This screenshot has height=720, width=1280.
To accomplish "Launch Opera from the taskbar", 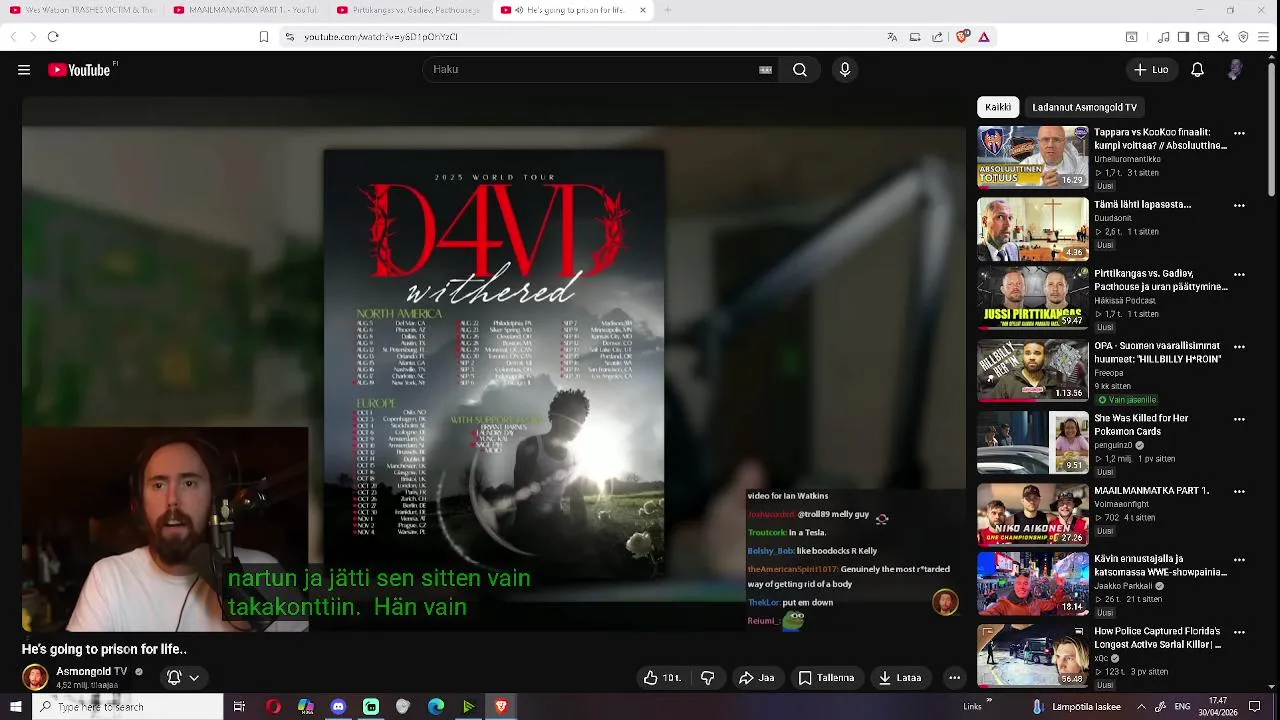I will 273,707.
